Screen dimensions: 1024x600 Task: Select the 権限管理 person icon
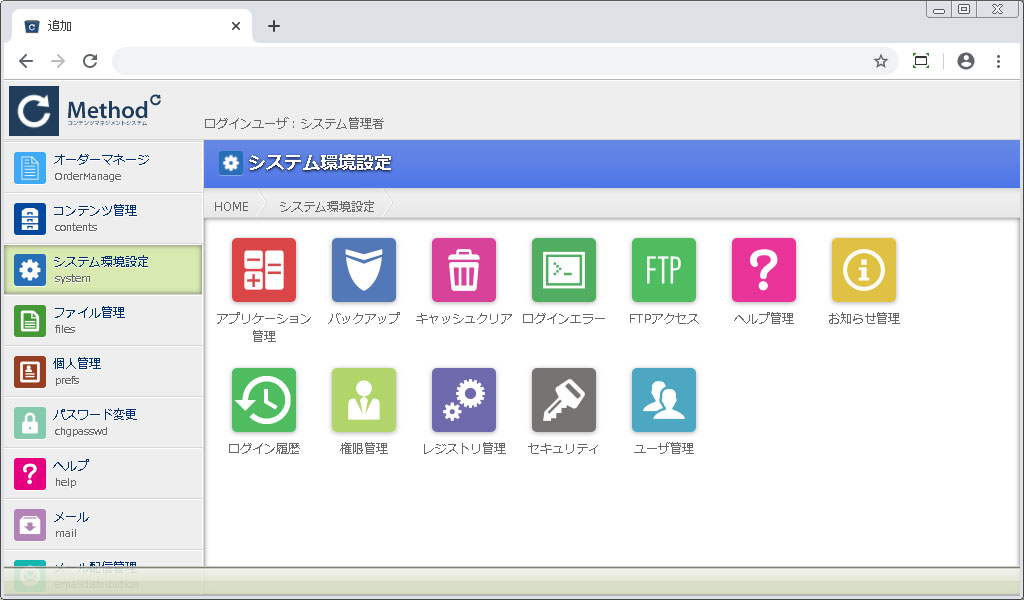tap(364, 400)
